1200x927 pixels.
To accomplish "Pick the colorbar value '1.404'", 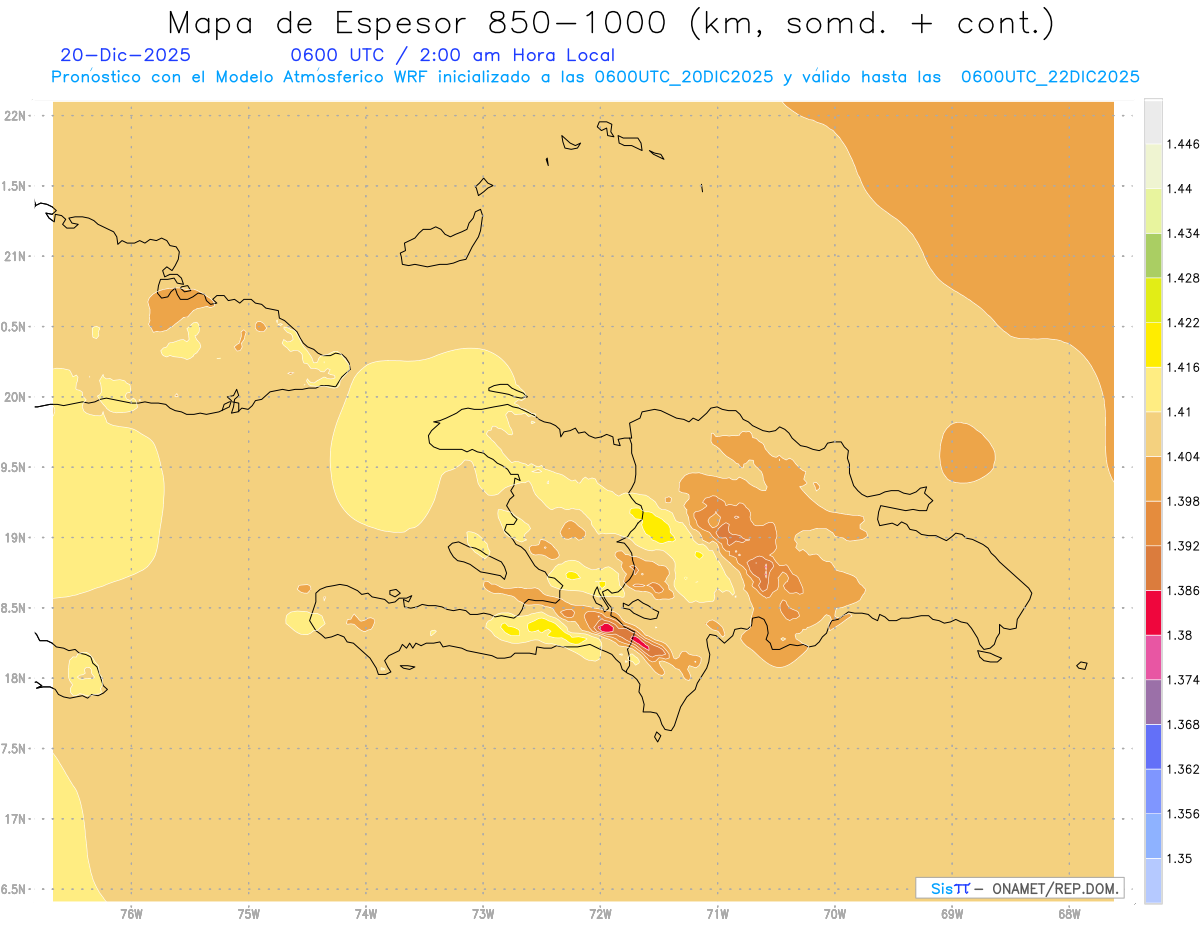I will 1183,456.
